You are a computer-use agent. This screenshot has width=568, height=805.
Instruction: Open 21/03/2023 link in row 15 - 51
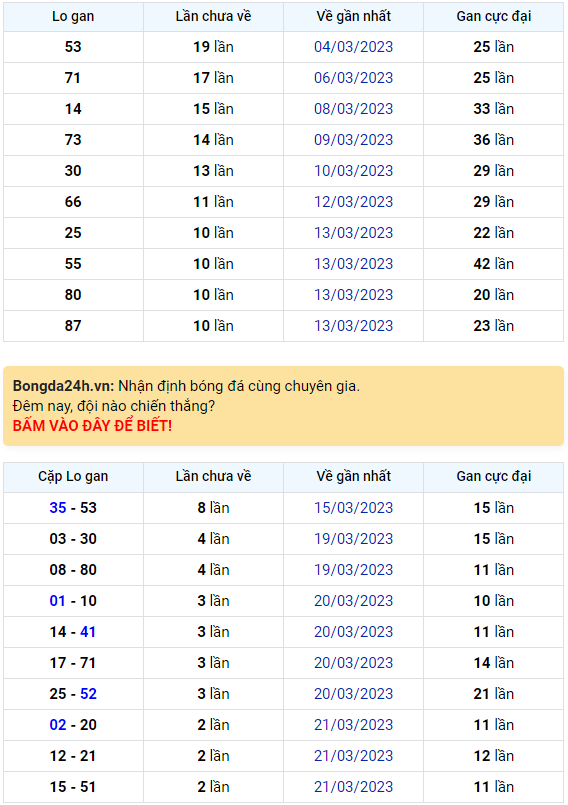coord(353,787)
